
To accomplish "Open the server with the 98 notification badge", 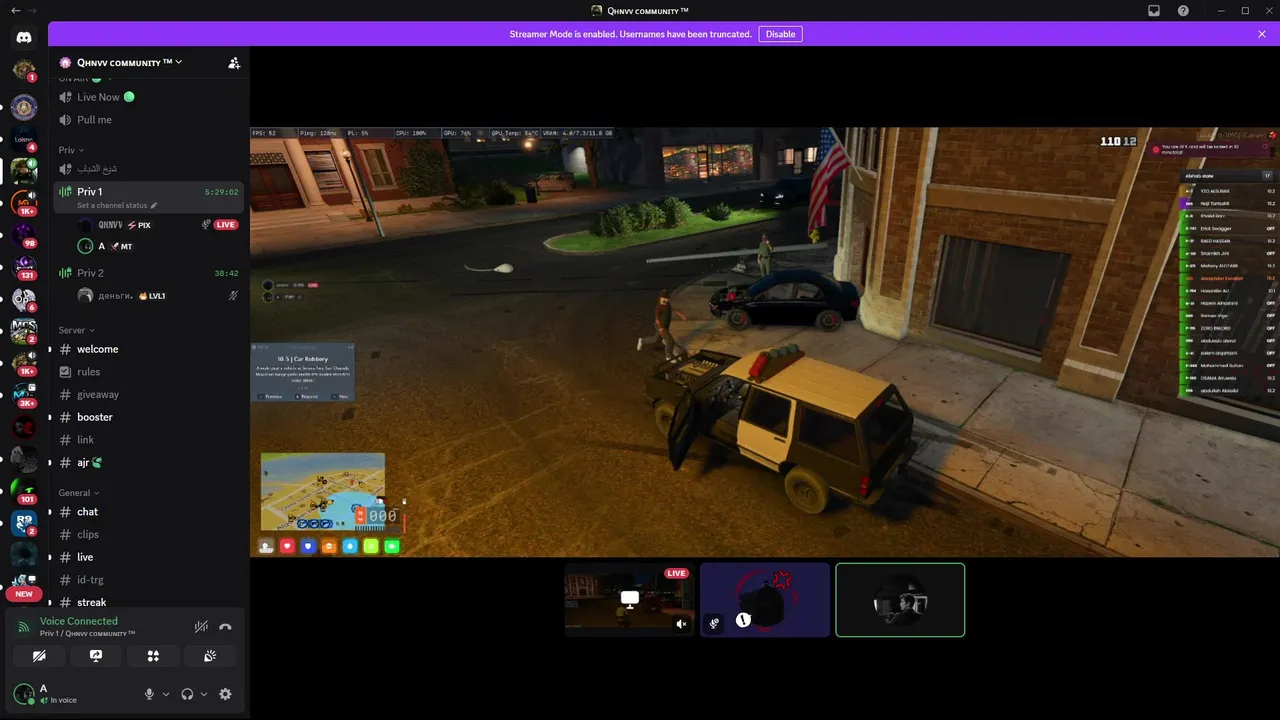I will click(x=24, y=235).
